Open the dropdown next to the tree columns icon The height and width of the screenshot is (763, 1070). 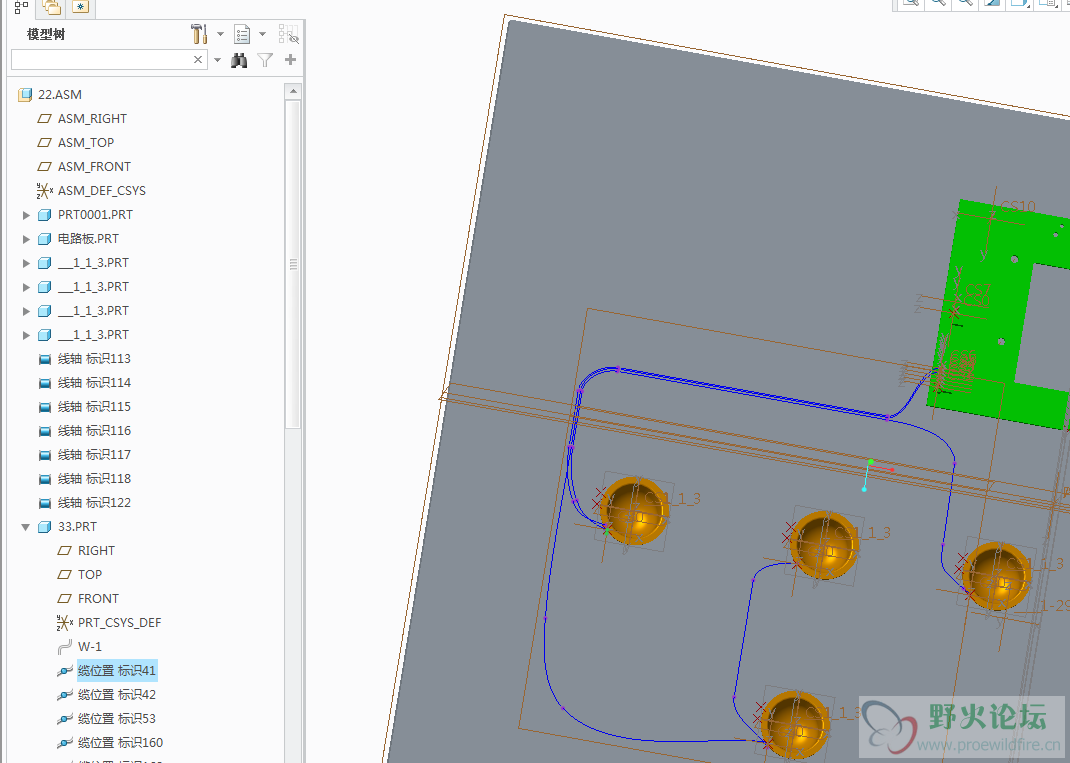click(x=262, y=34)
